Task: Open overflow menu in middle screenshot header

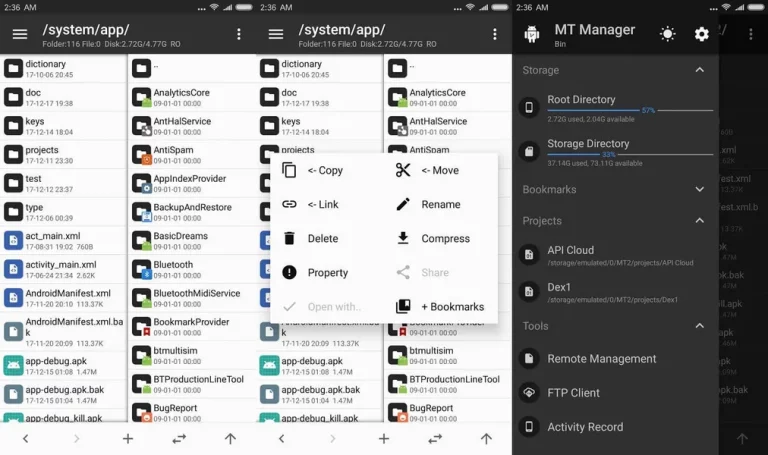Action: pyautogui.click(x=495, y=34)
